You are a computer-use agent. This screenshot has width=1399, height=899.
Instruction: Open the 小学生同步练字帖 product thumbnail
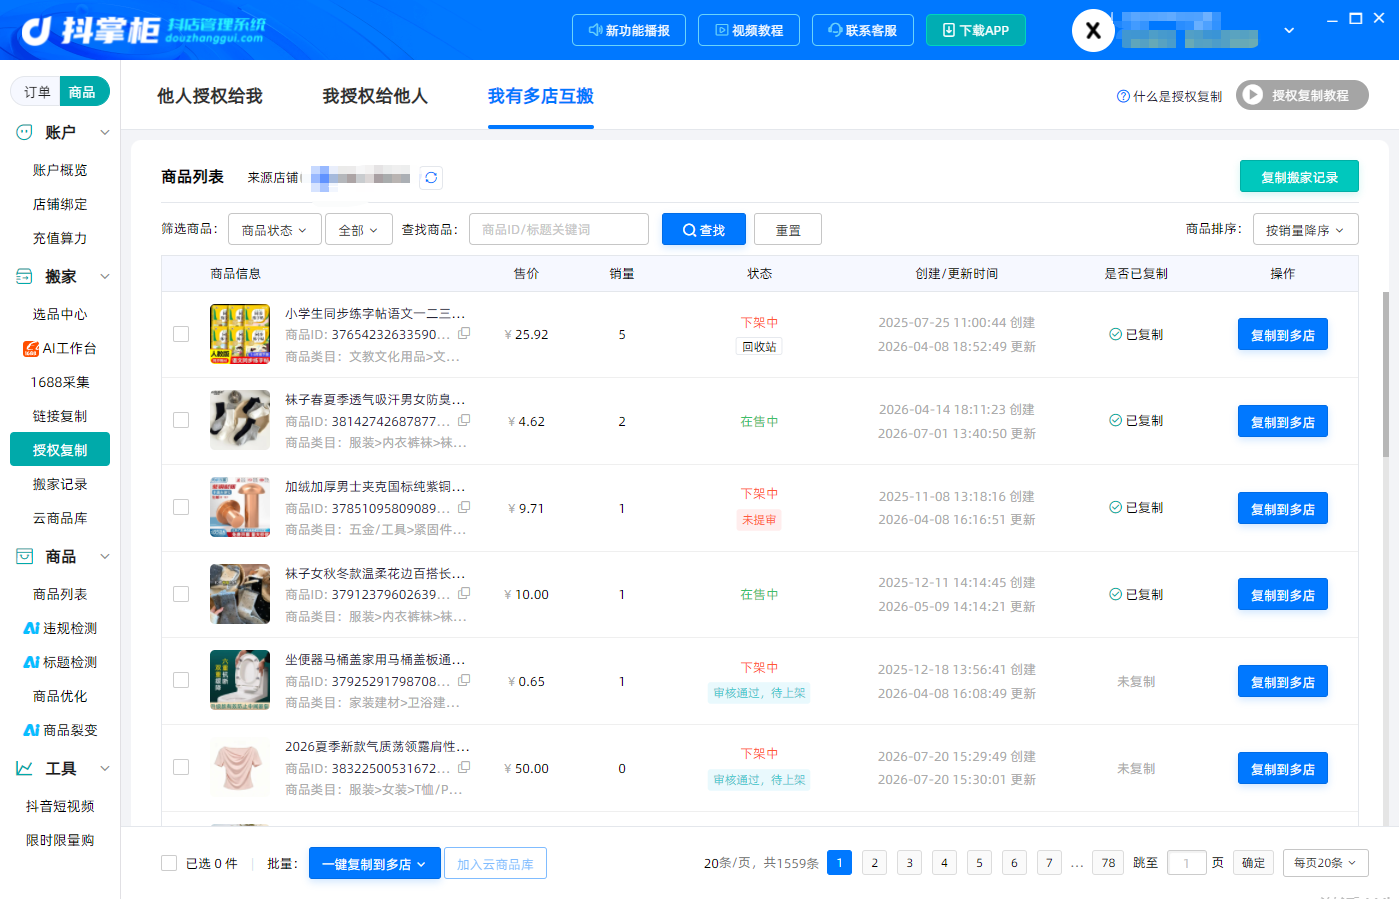(240, 334)
